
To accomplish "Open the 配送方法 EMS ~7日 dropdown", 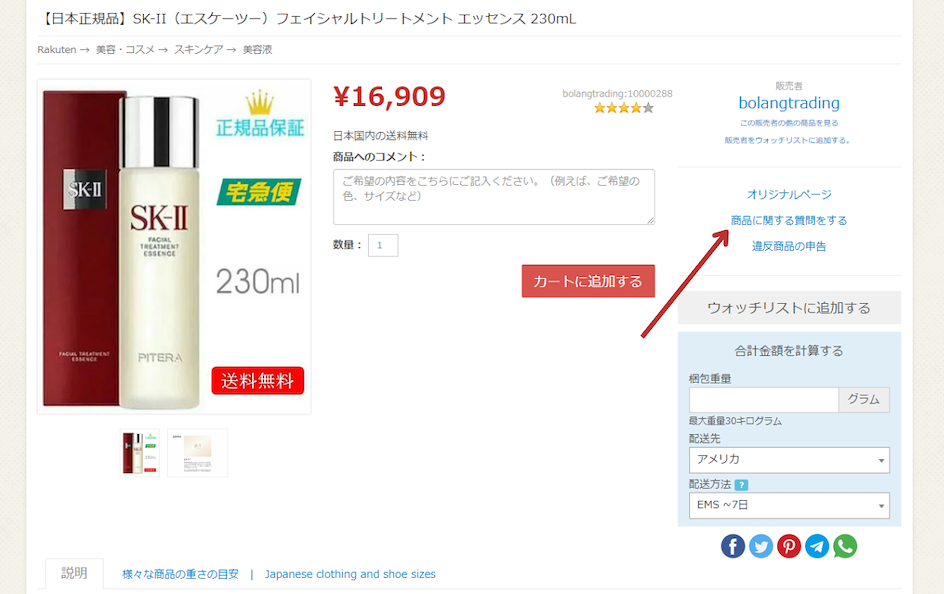I will click(x=789, y=506).
